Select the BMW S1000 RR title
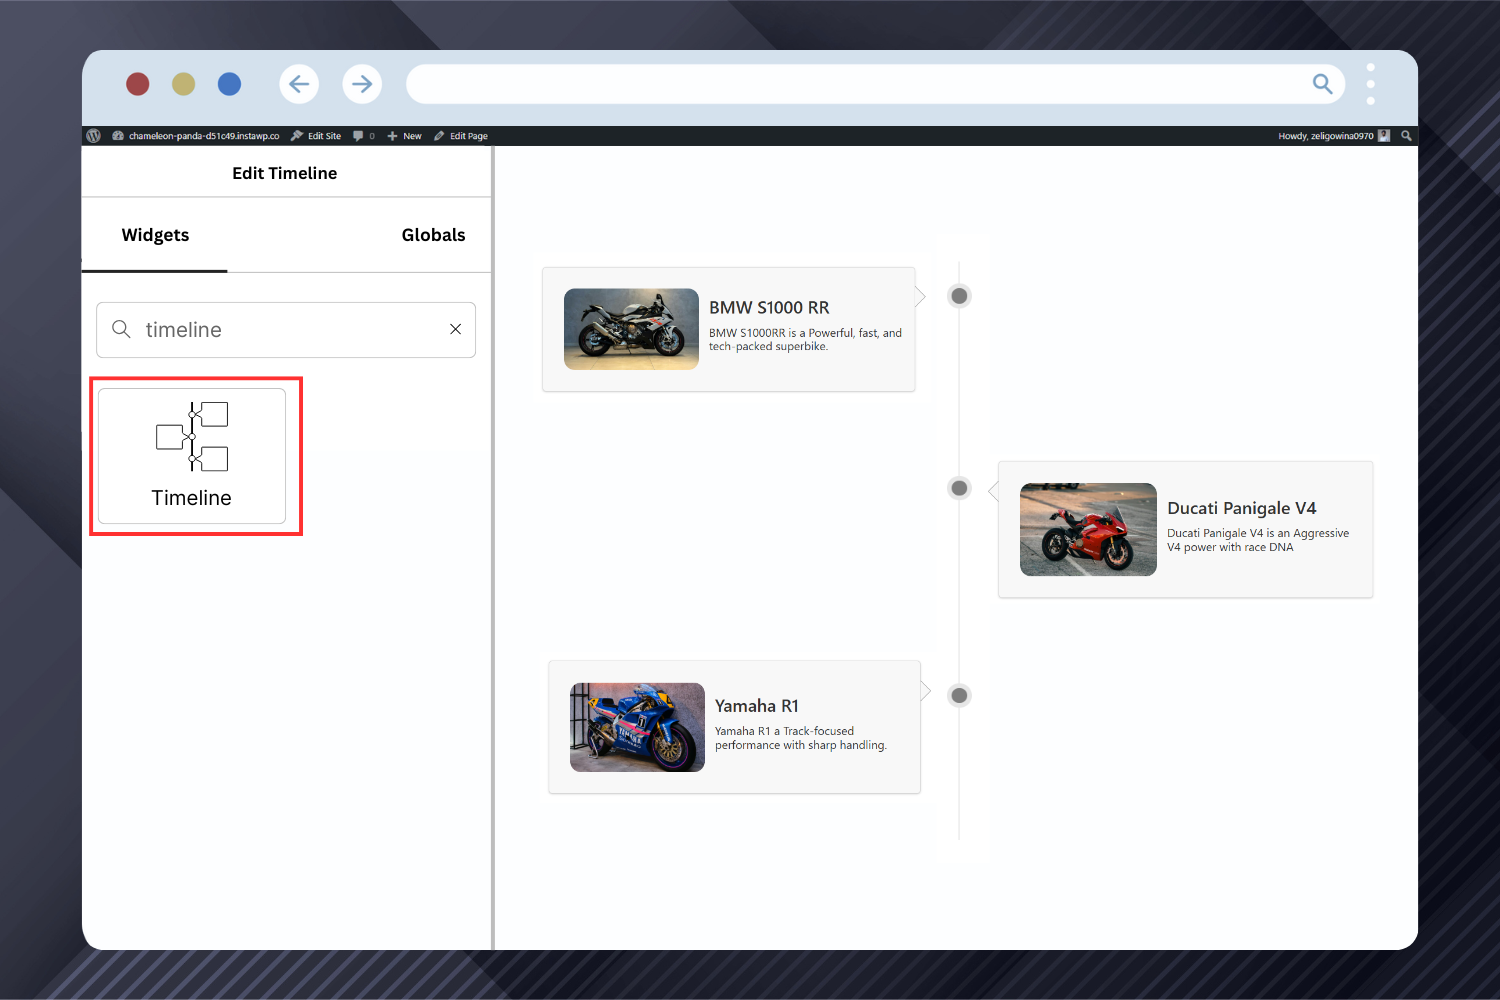 (x=769, y=308)
